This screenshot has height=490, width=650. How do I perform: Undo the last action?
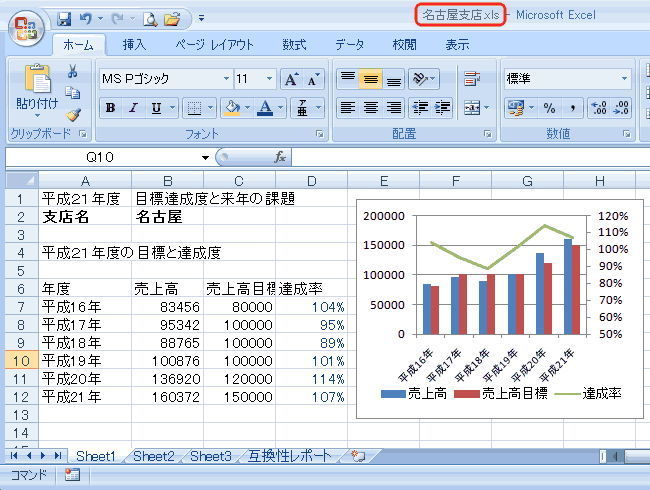point(86,19)
